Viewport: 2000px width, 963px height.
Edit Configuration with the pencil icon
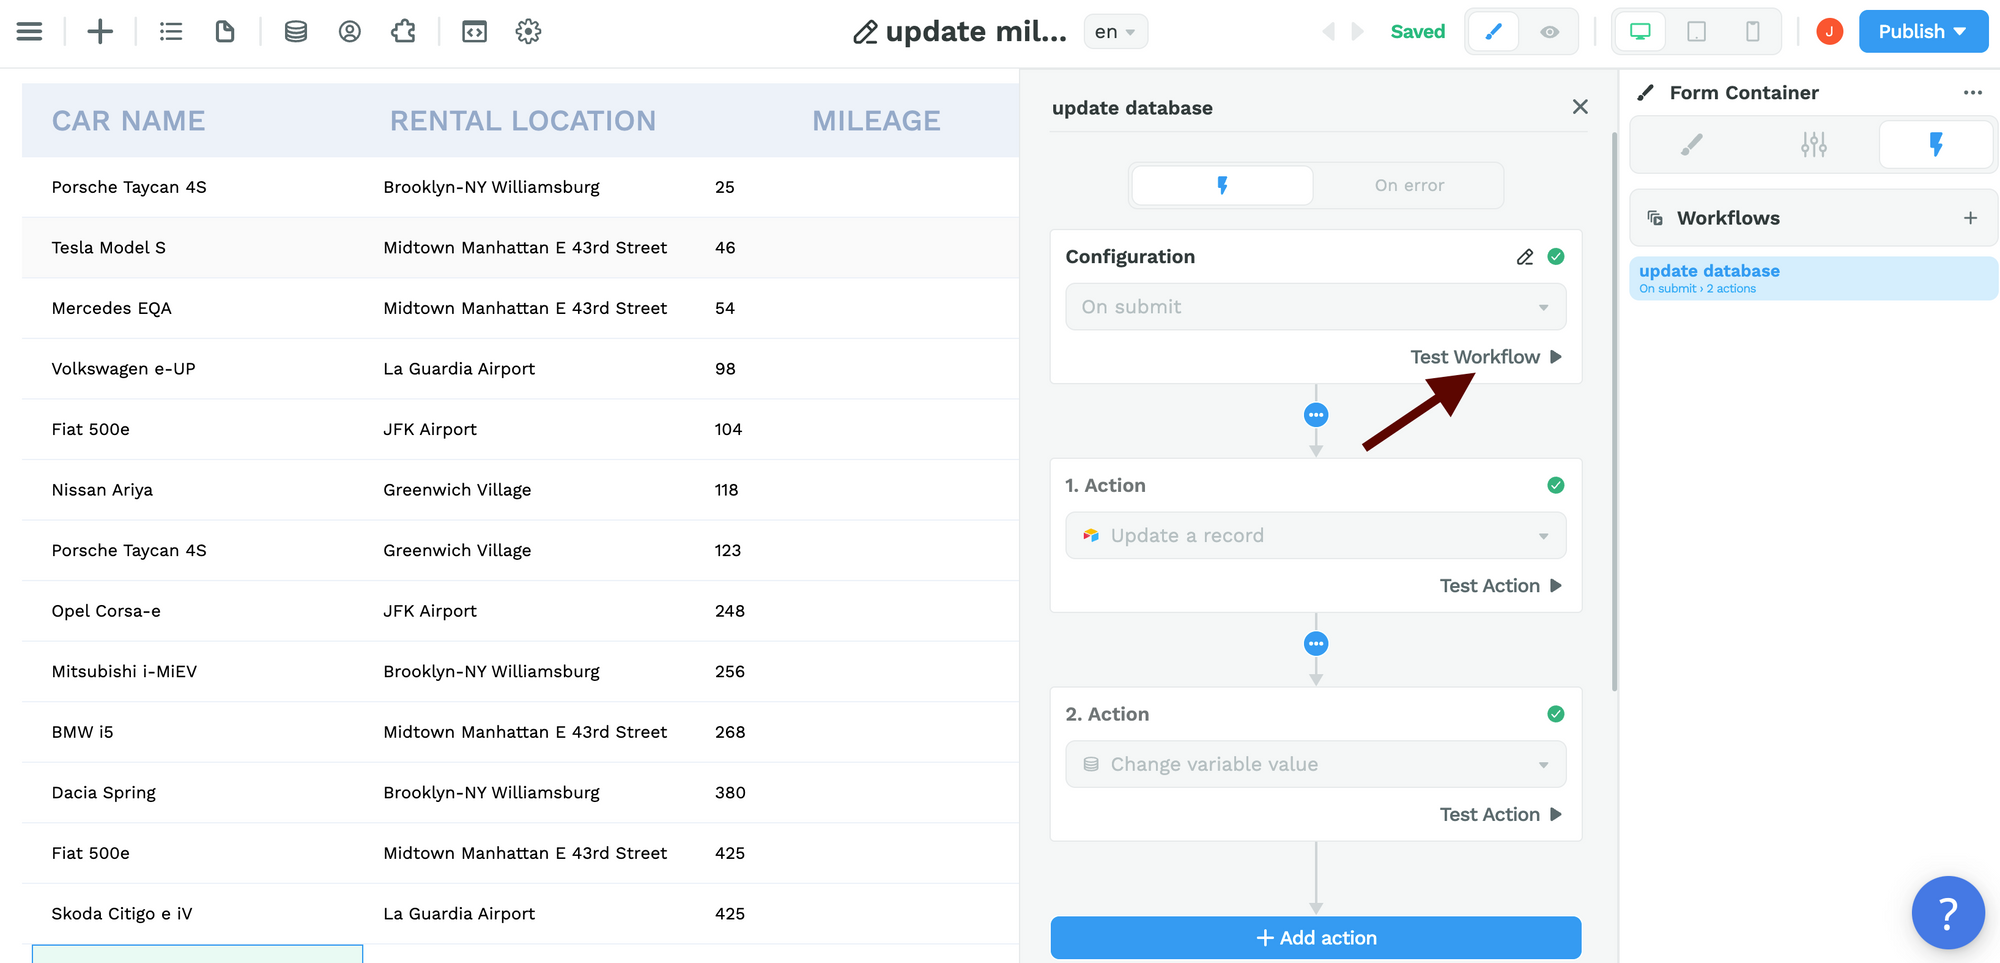pyautogui.click(x=1525, y=257)
